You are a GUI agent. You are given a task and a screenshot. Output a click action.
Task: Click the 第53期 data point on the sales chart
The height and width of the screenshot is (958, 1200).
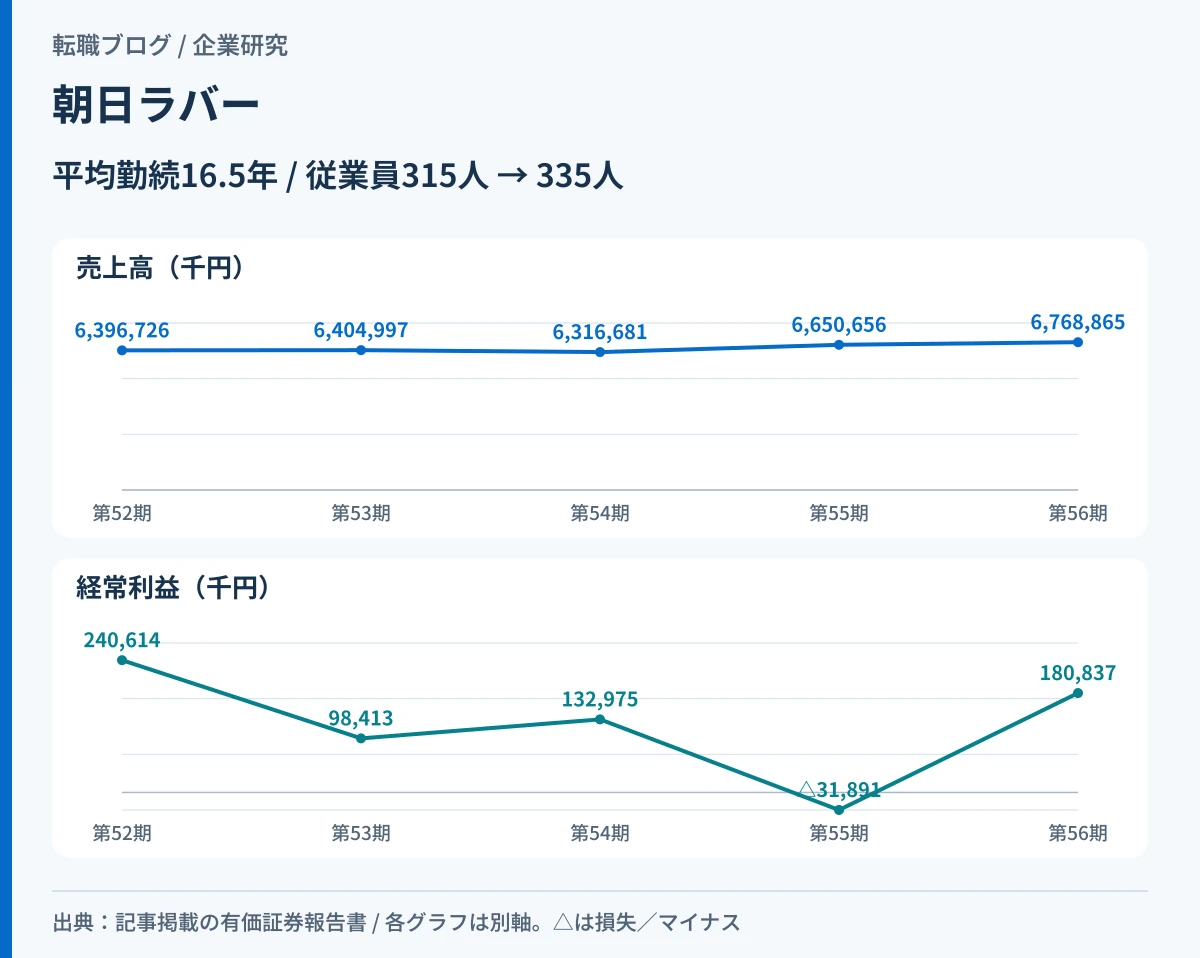click(x=361, y=350)
